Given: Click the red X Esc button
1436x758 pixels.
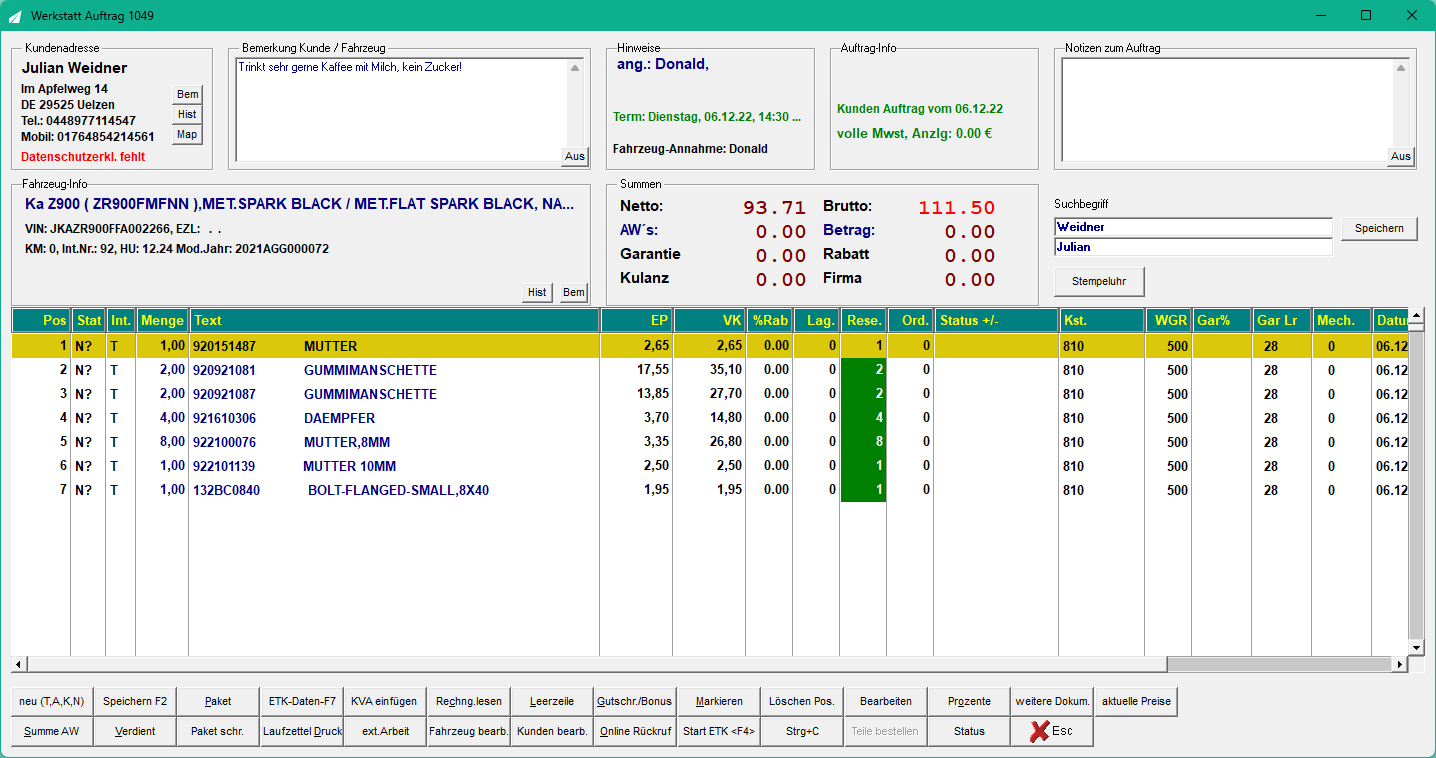Looking at the screenshot, I should [1052, 731].
